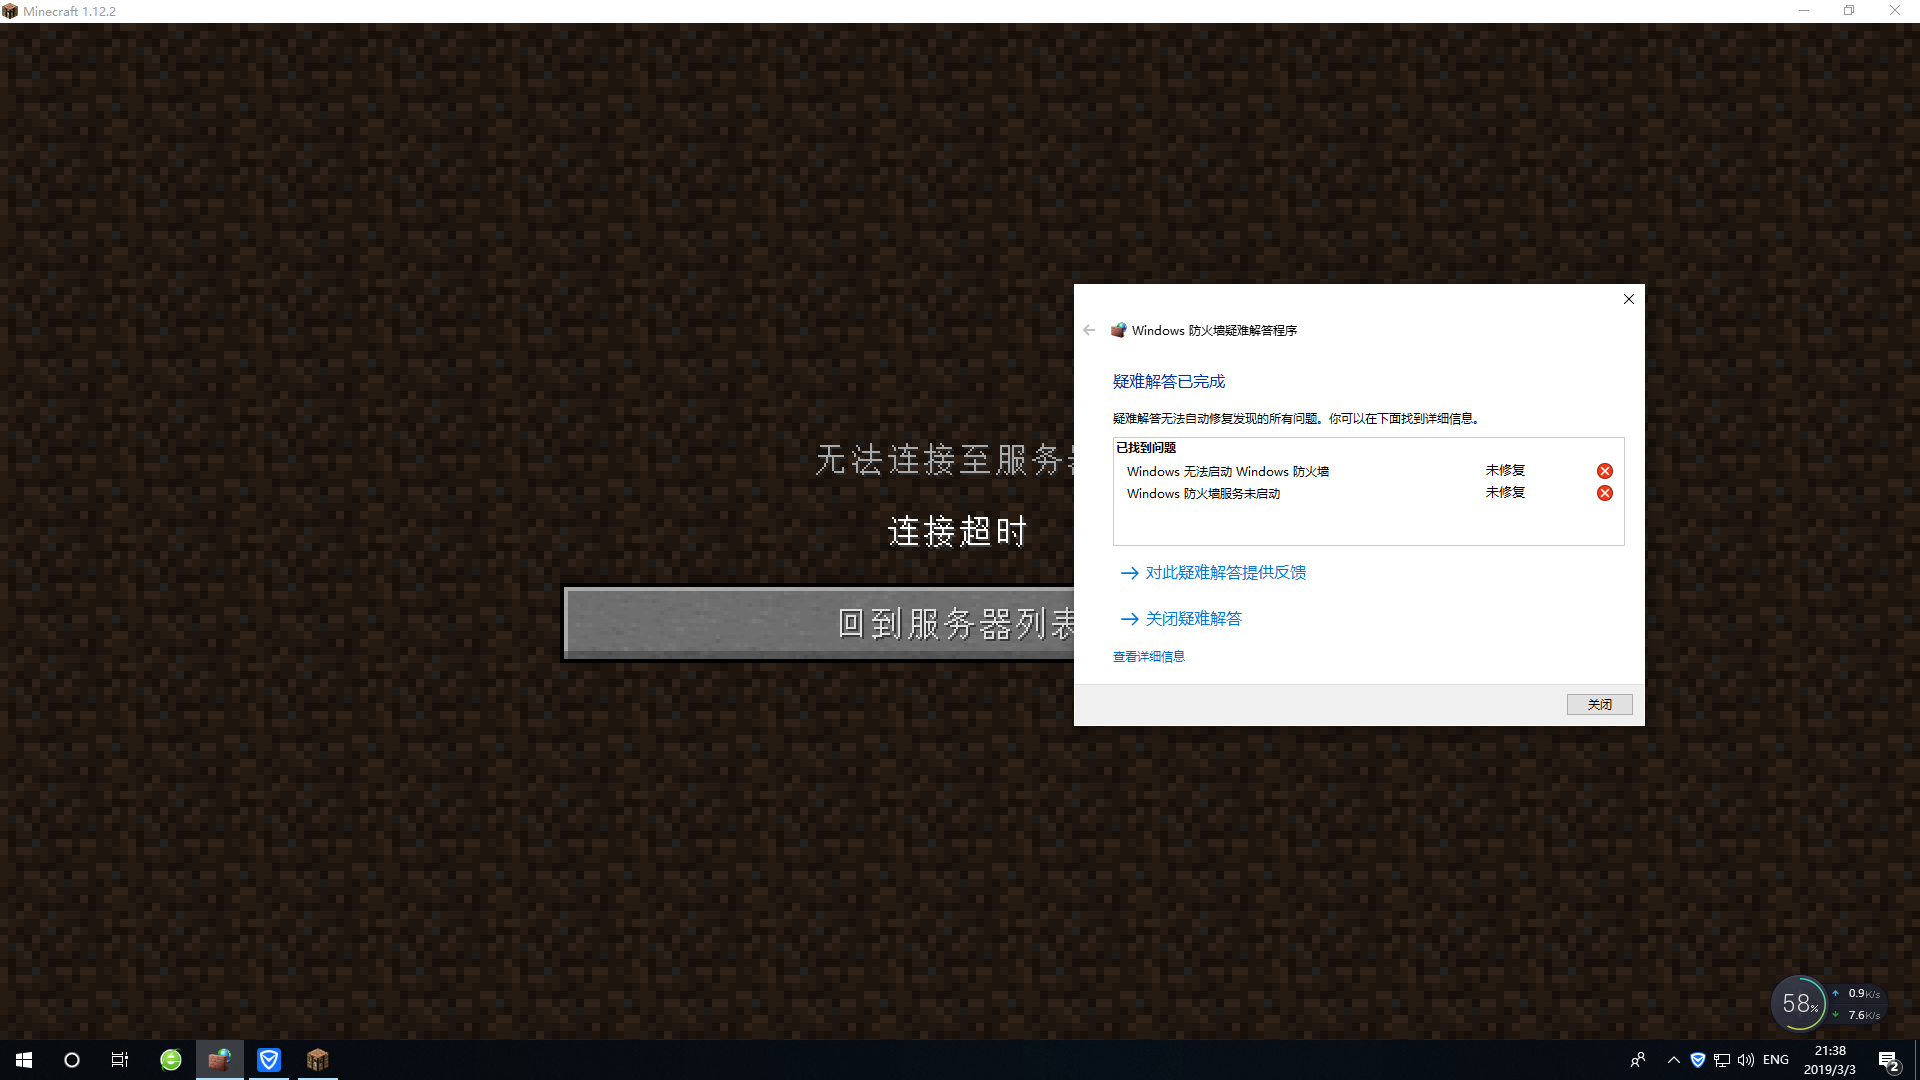
Task: Click the 58% memory floating widget
Action: tap(1799, 1003)
